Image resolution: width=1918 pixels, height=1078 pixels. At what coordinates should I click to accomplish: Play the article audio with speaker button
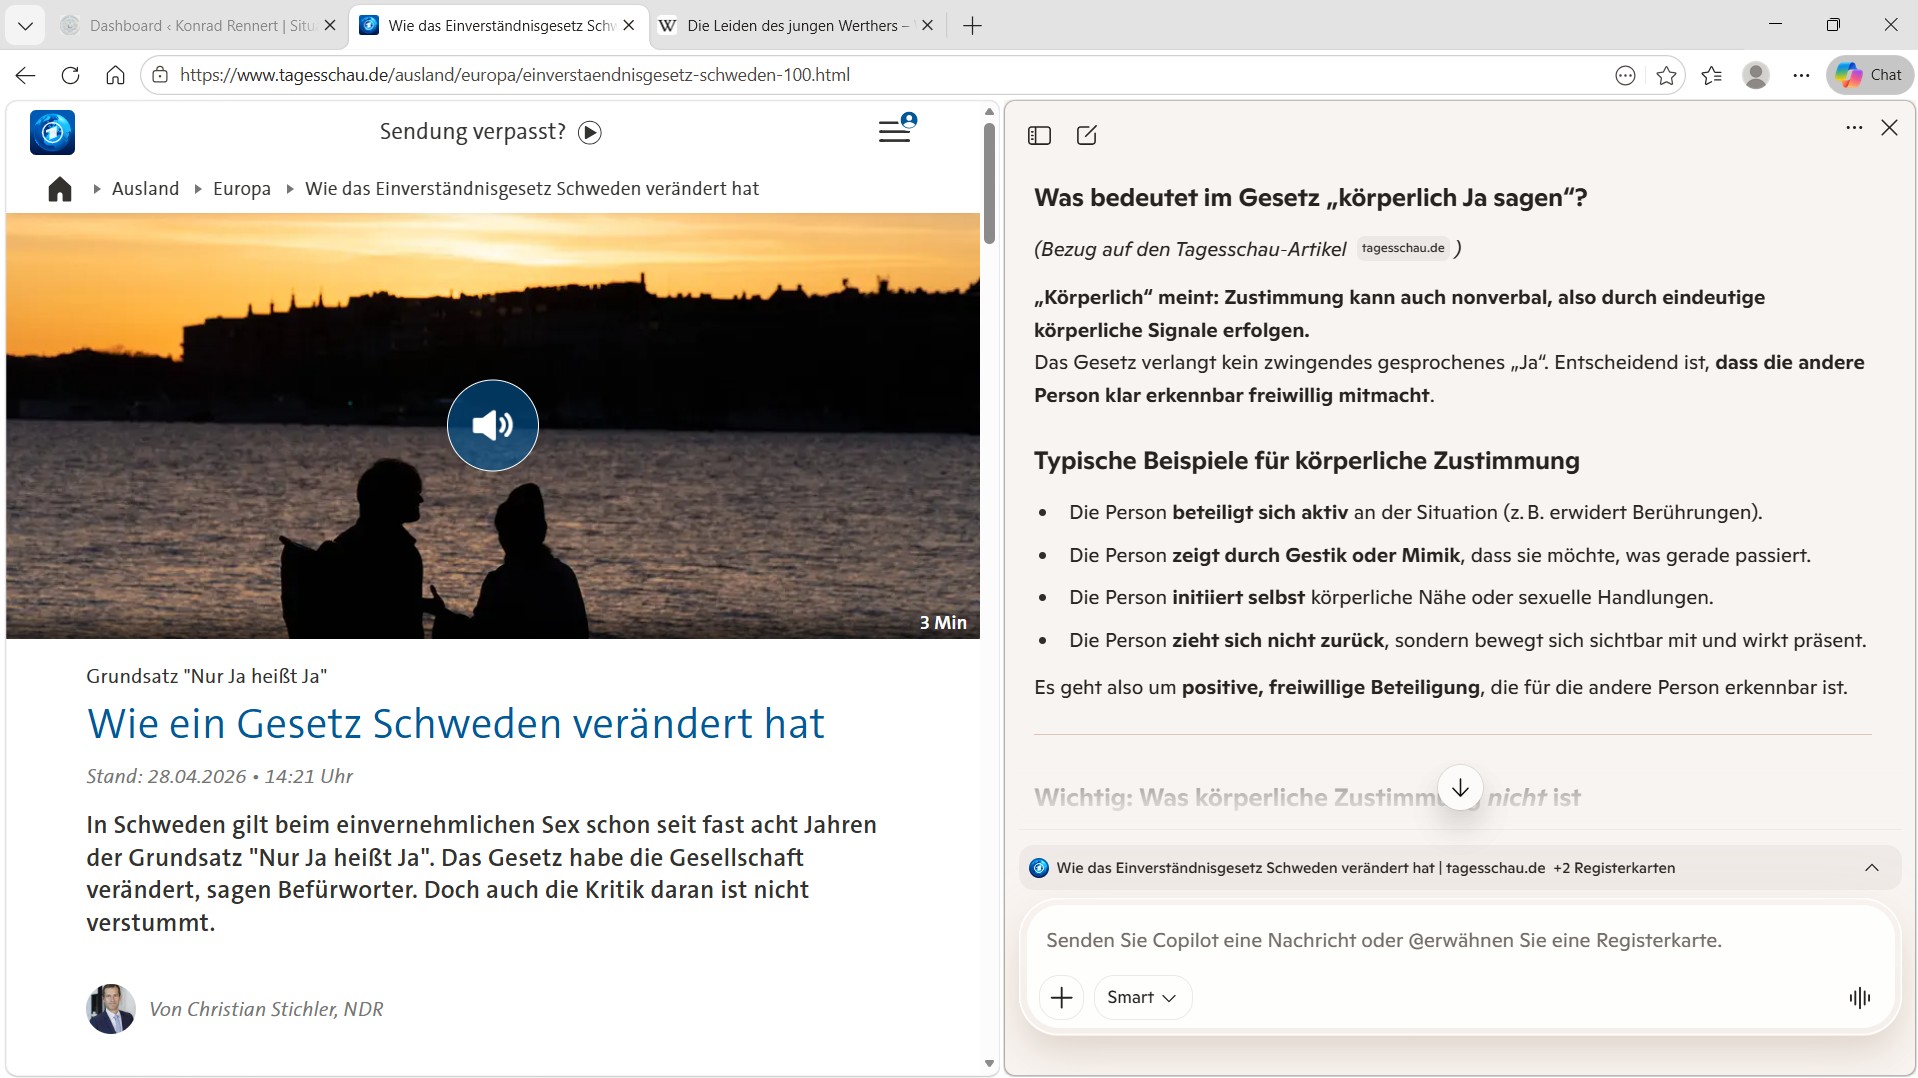coord(492,426)
